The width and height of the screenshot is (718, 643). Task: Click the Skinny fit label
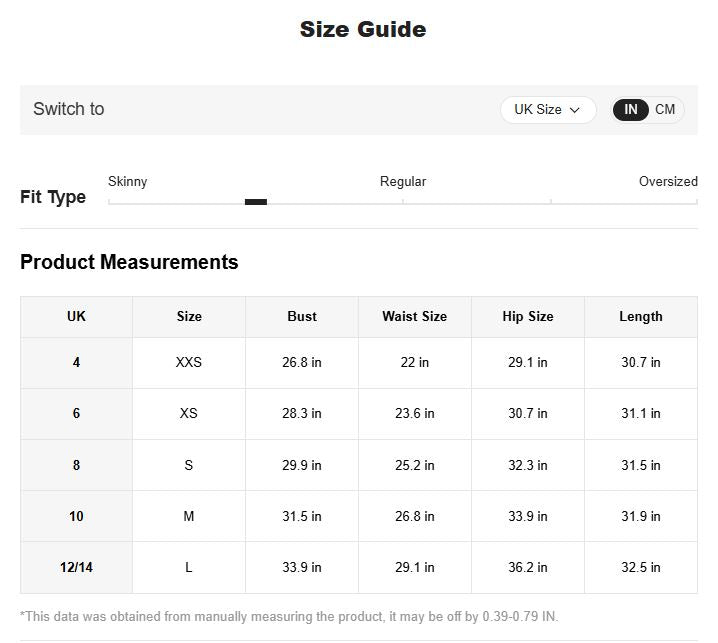point(127,181)
